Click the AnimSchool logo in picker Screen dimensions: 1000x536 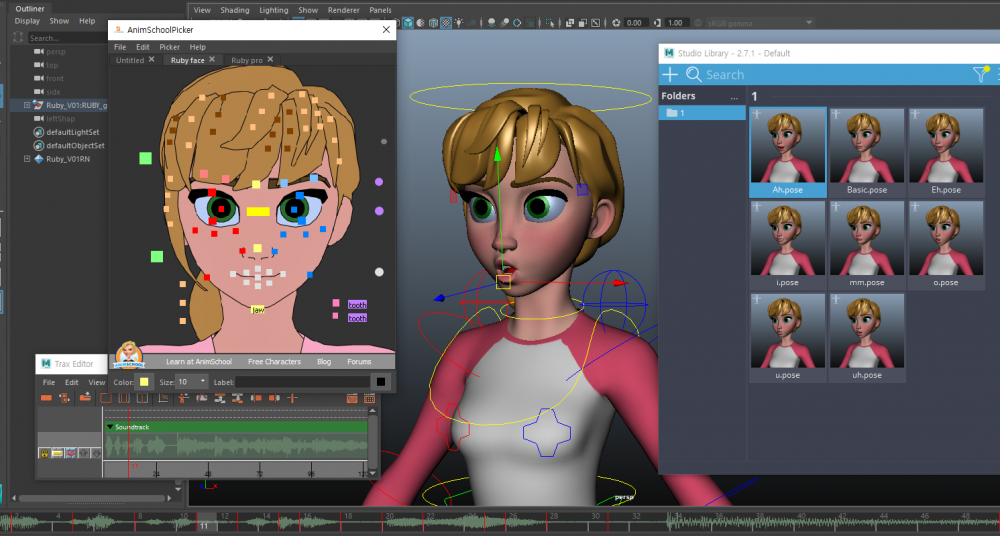128,355
